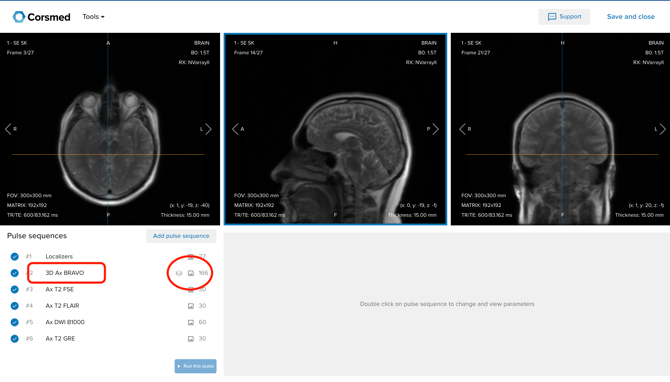Viewport: 670px width, 382px height.
Task: Go to next frame in axial viewer
Action: coord(209,129)
